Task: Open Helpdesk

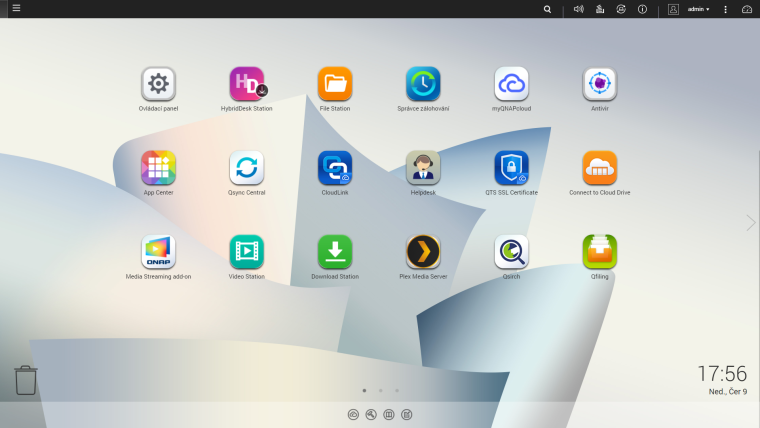Action: [x=423, y=168]
